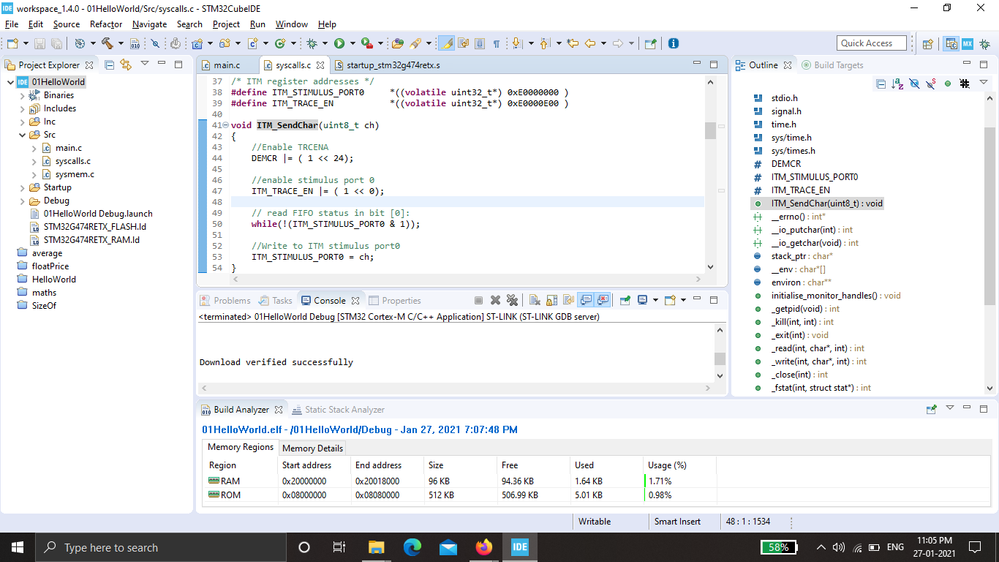This screenshot has height=562, width=999.
Task: Open File Explorer from the taskbar
Action: pos(377,547)
